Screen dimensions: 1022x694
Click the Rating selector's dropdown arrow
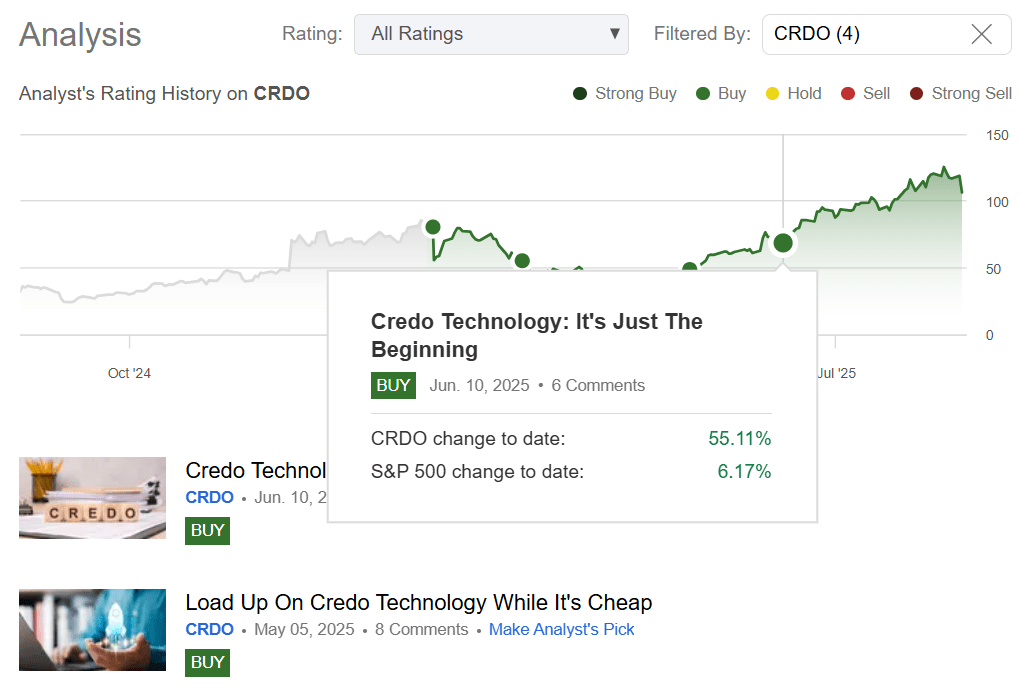point(613,34)
